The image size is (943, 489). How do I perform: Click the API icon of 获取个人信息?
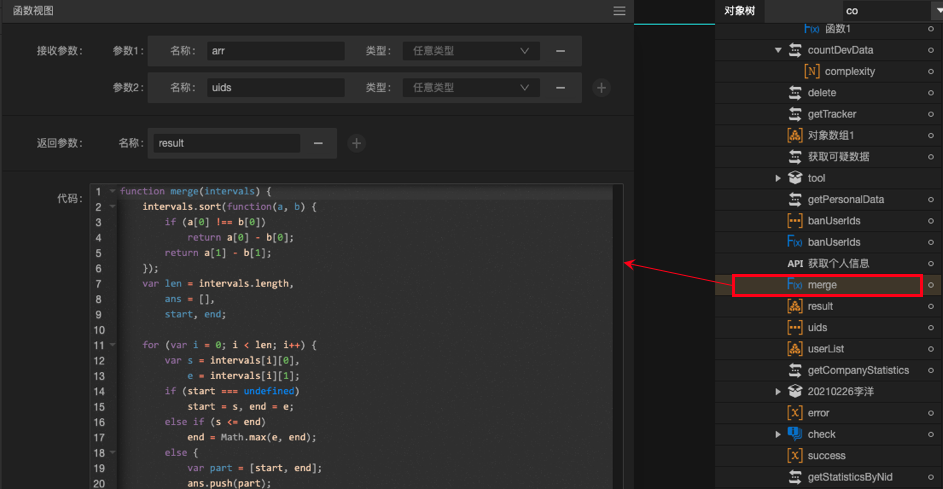(x=795, y=263)
